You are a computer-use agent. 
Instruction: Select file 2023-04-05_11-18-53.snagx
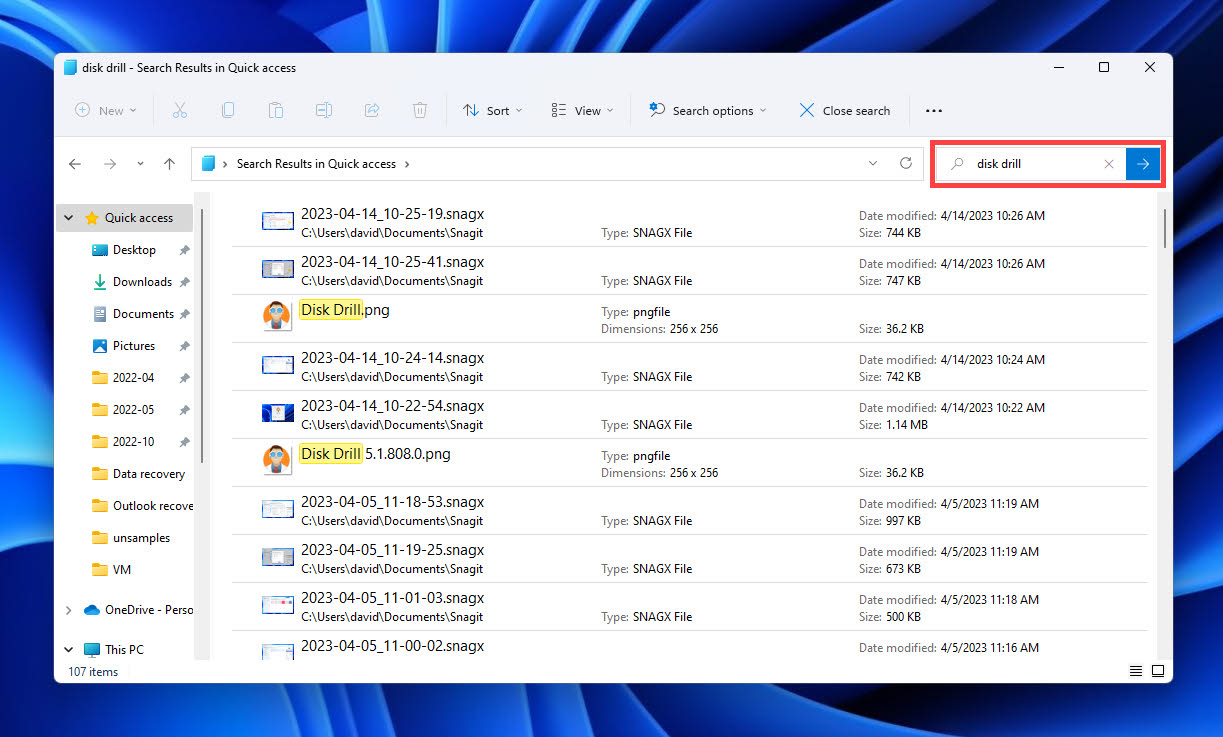[x=690, y=510]
